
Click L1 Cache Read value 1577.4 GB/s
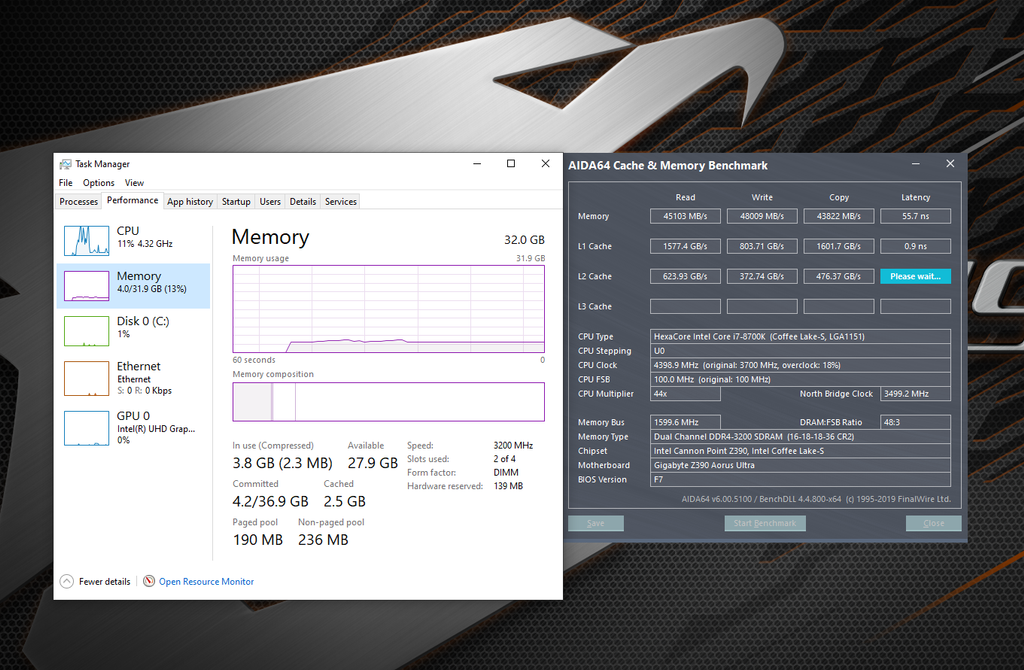click(x=685, y=246)
